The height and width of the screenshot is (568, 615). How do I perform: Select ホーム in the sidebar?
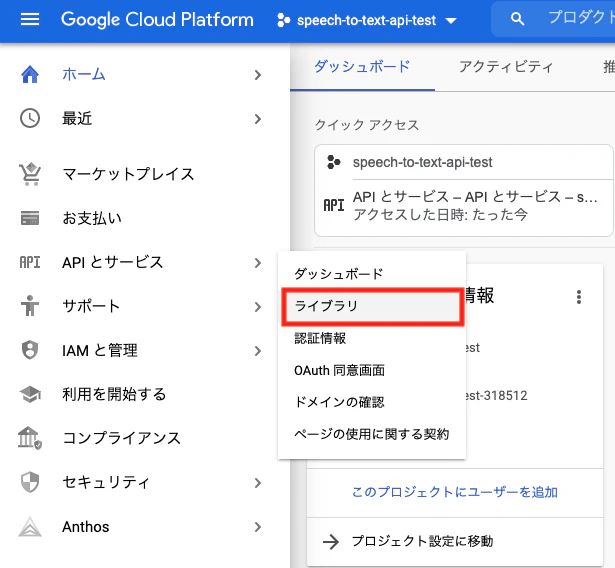pos(84,74)
